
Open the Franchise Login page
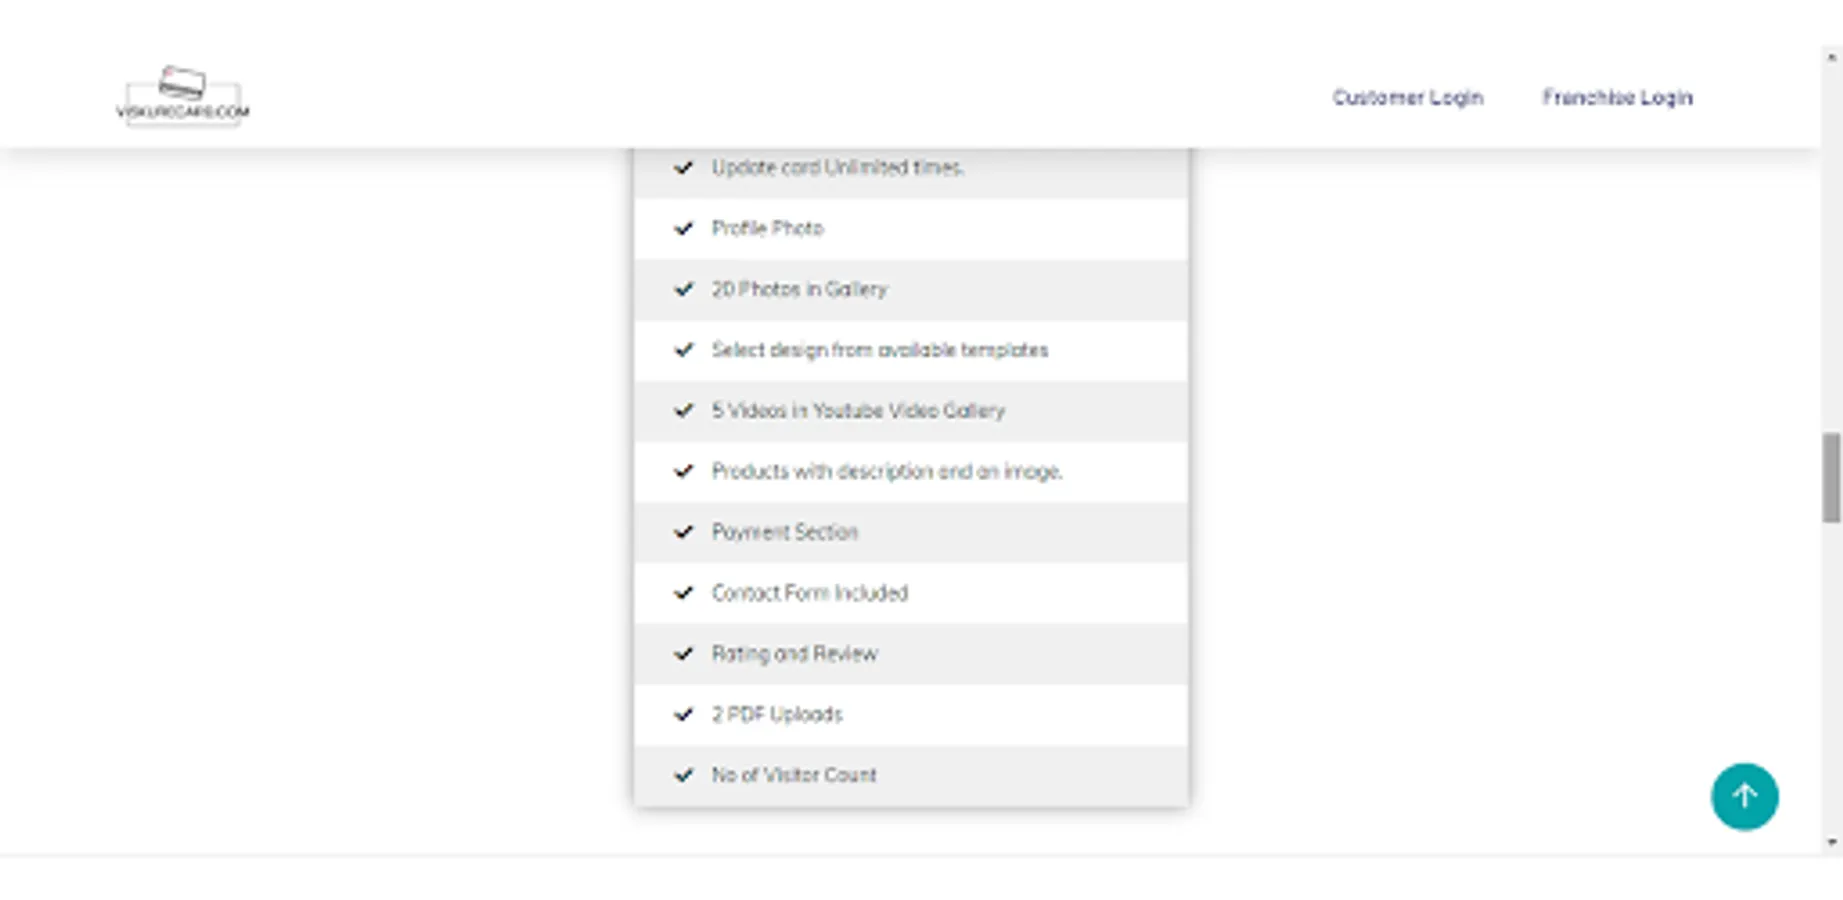pos(1617,98)
